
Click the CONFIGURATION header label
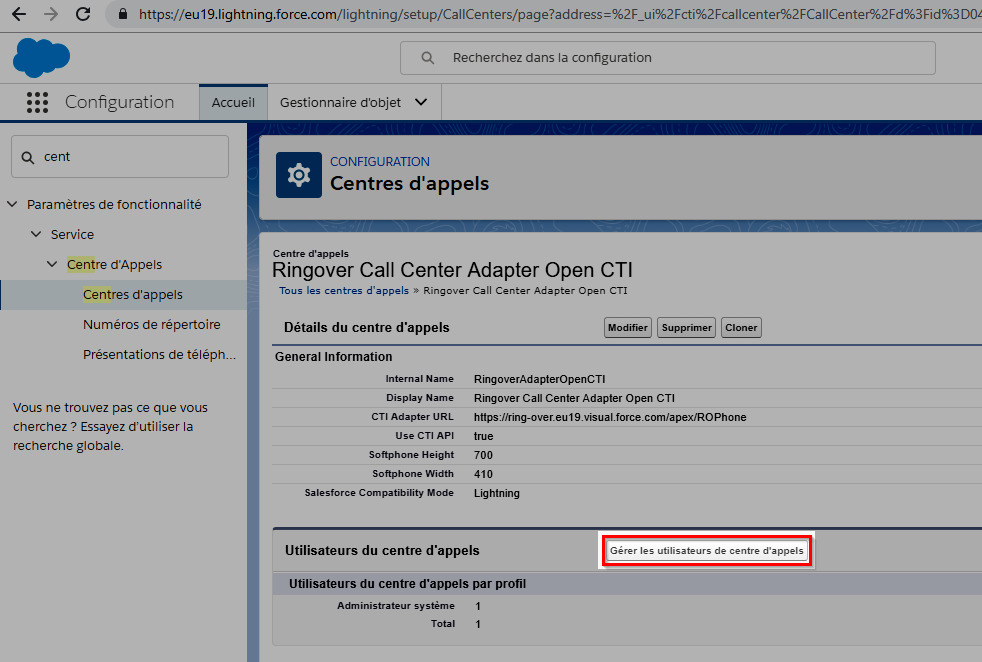(380, 162)
